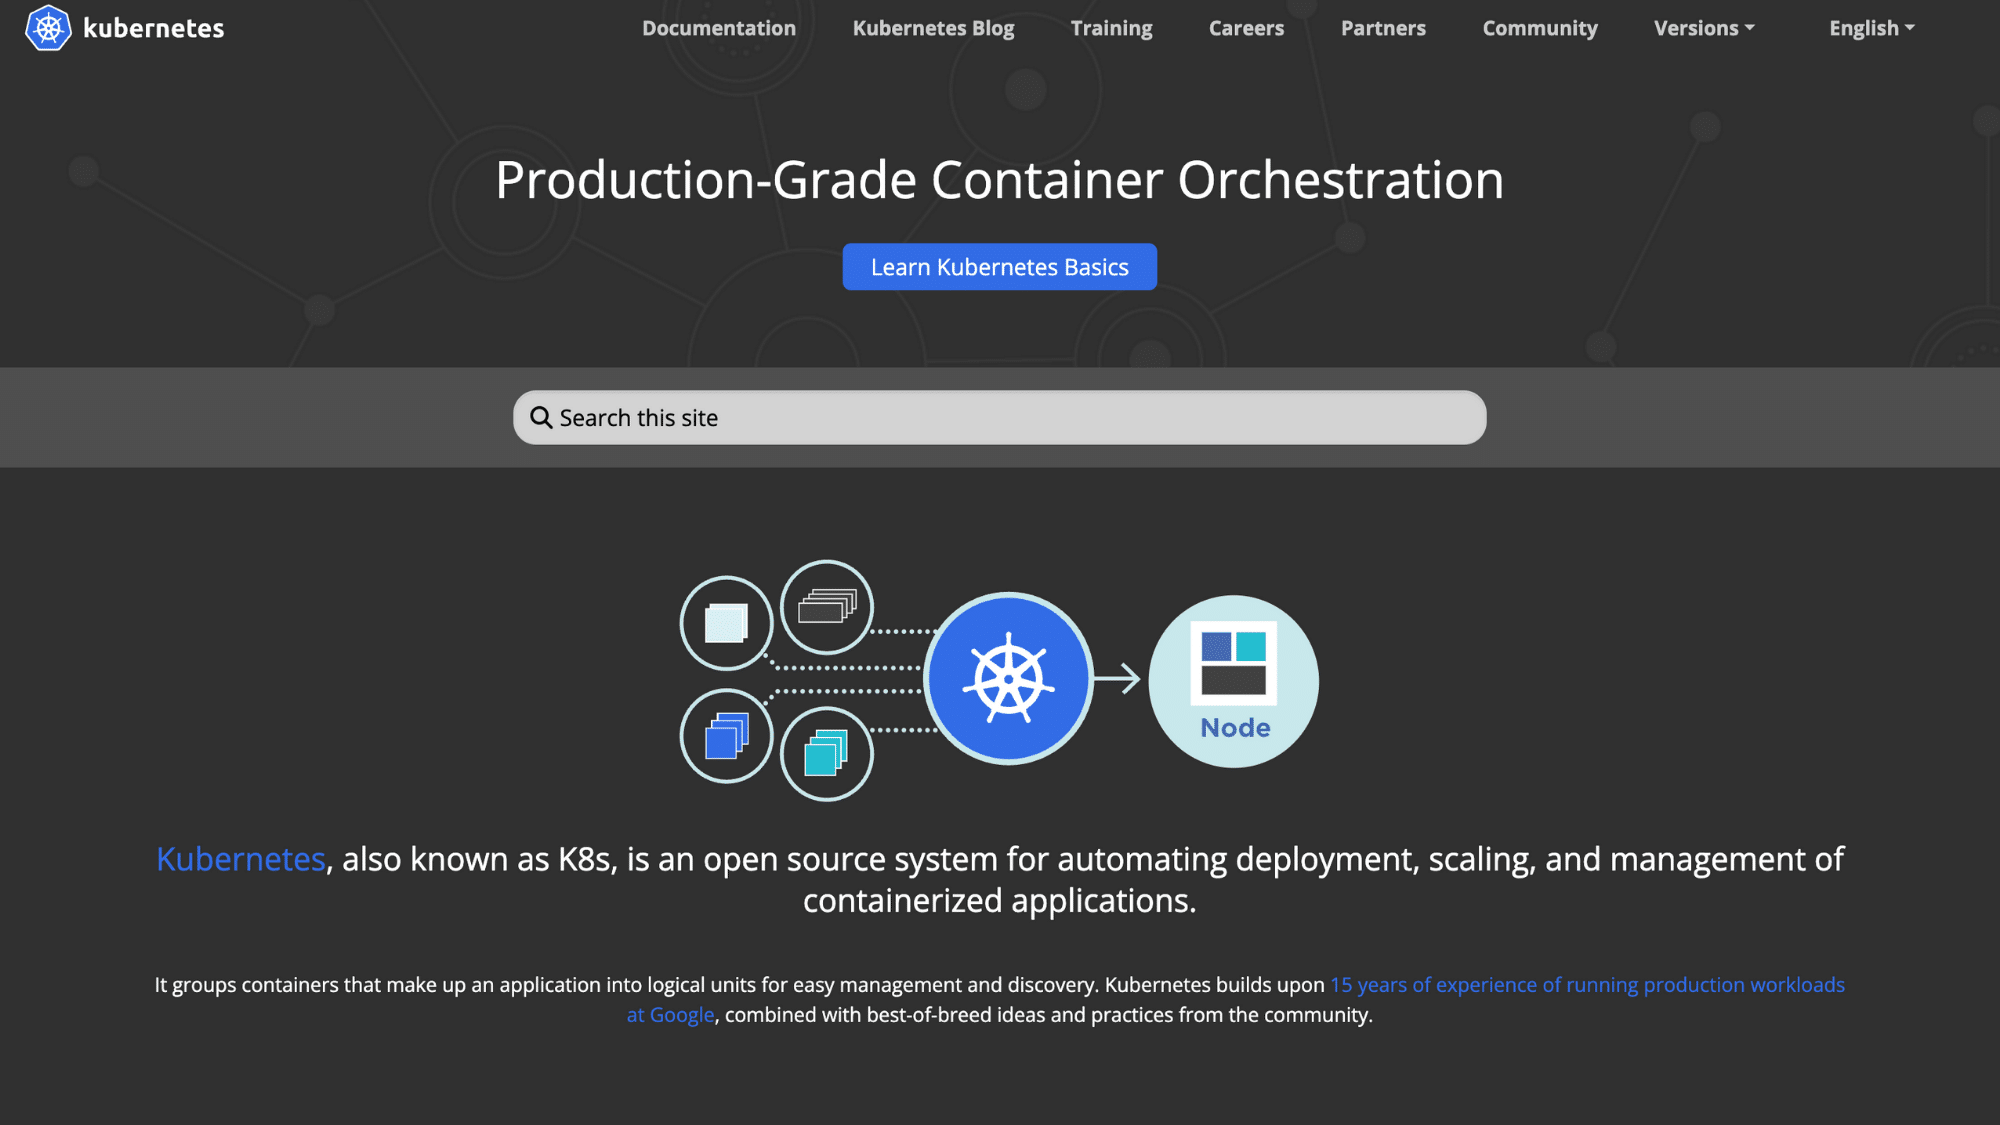Click the blue Kubernetes helm wheel in the diagram

1009,677
